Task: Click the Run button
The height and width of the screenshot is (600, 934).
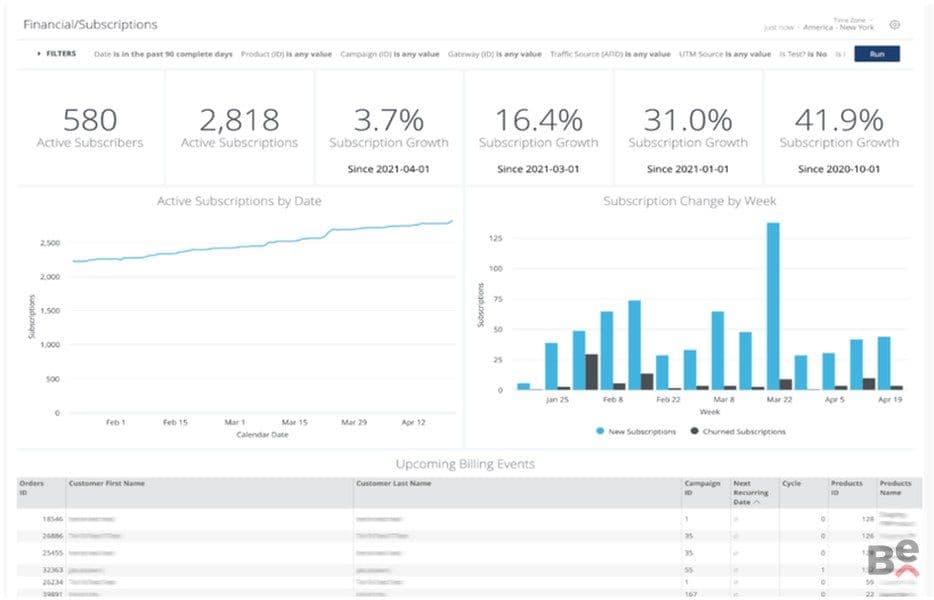Action: pos(877,54)
